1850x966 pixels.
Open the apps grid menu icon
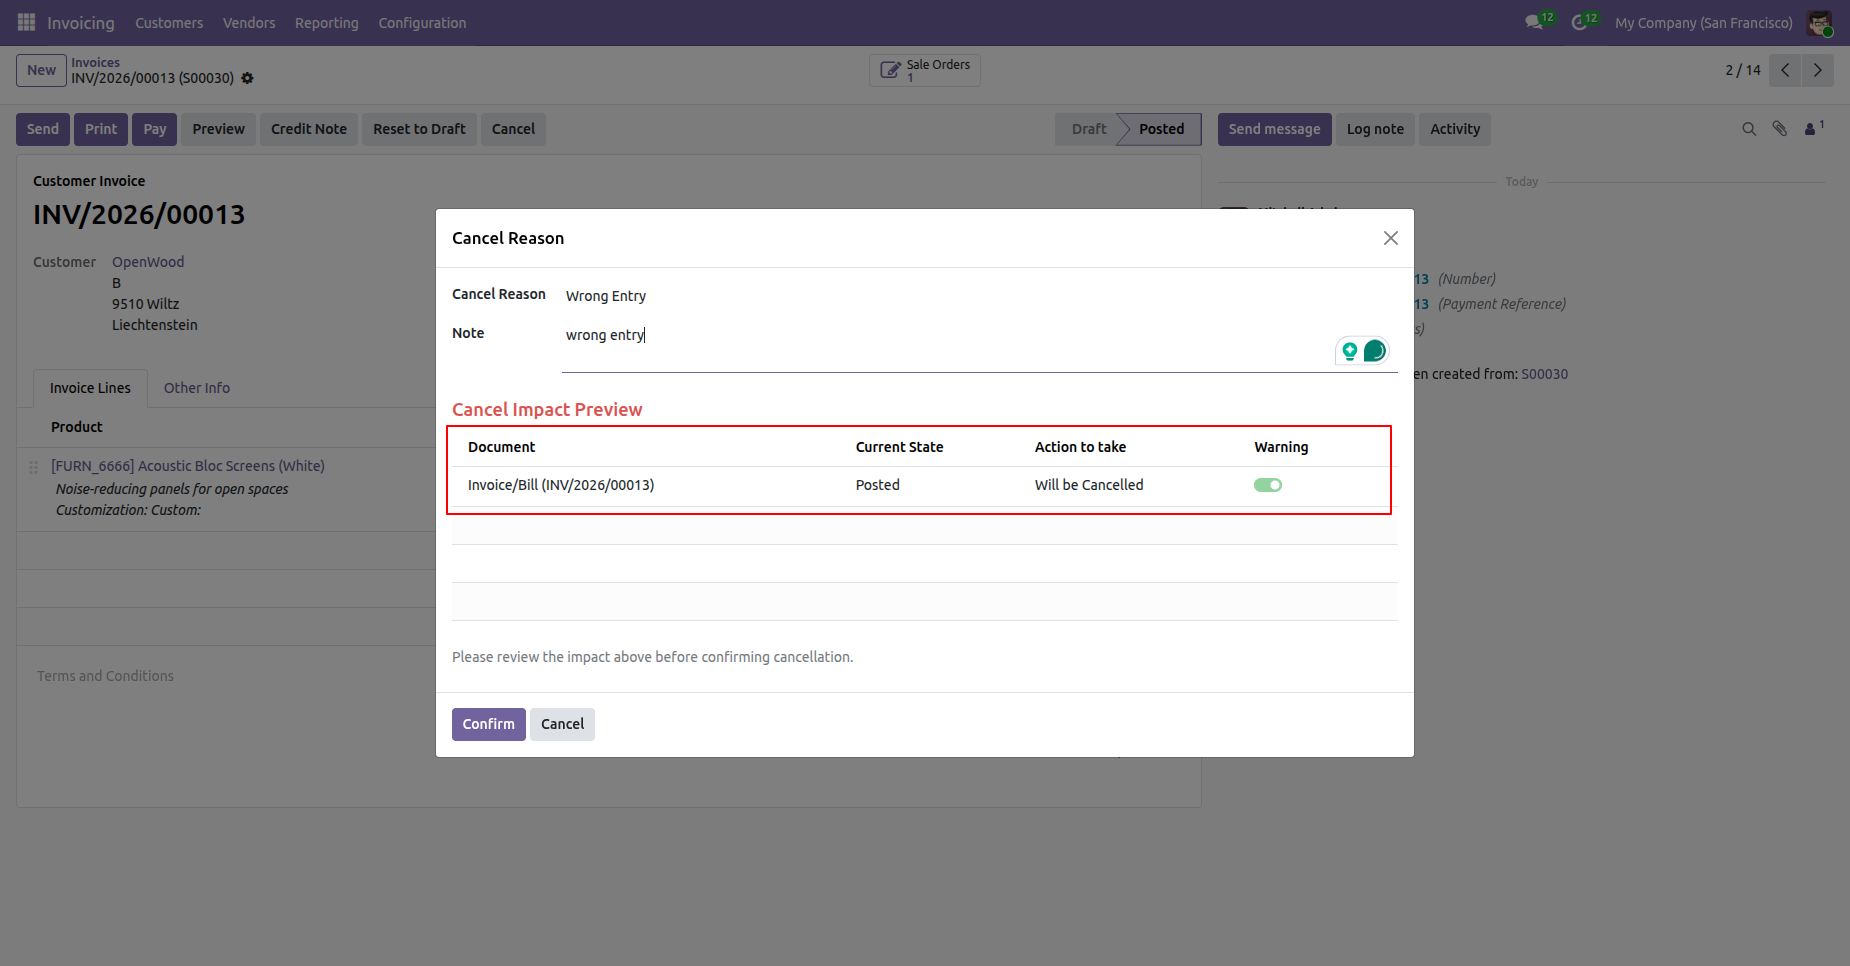pos(26,22)
